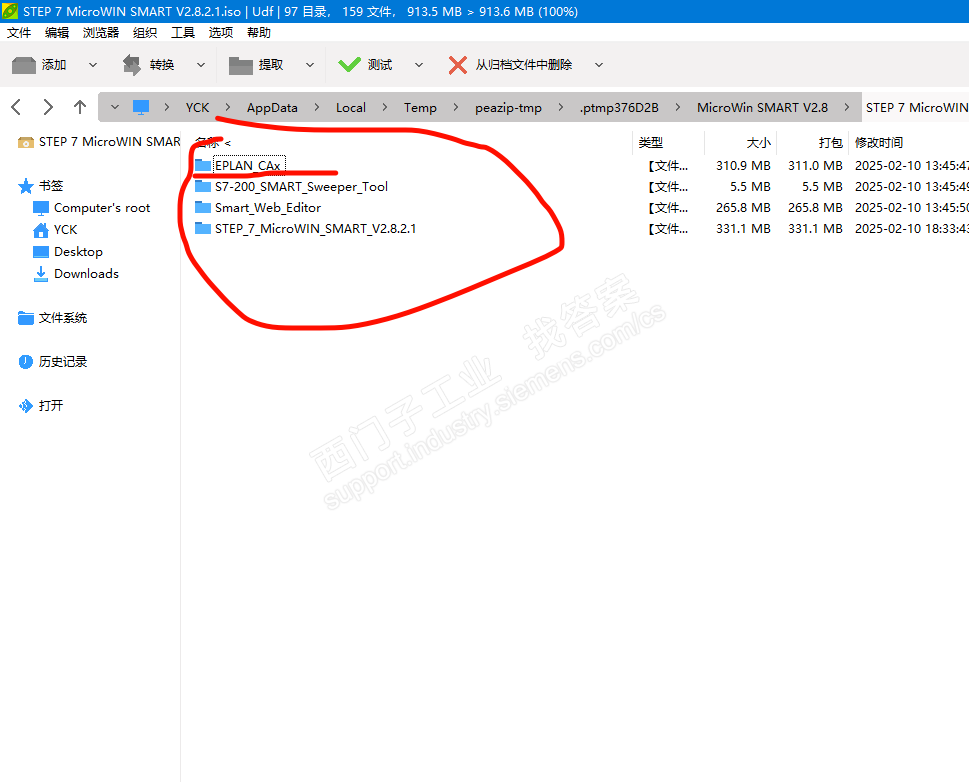Image resolution: width=969 pixels, height=782 pixels.
Task: Open the YCK home bookmark
Action: pyautogui.click(x=55, y=230)
